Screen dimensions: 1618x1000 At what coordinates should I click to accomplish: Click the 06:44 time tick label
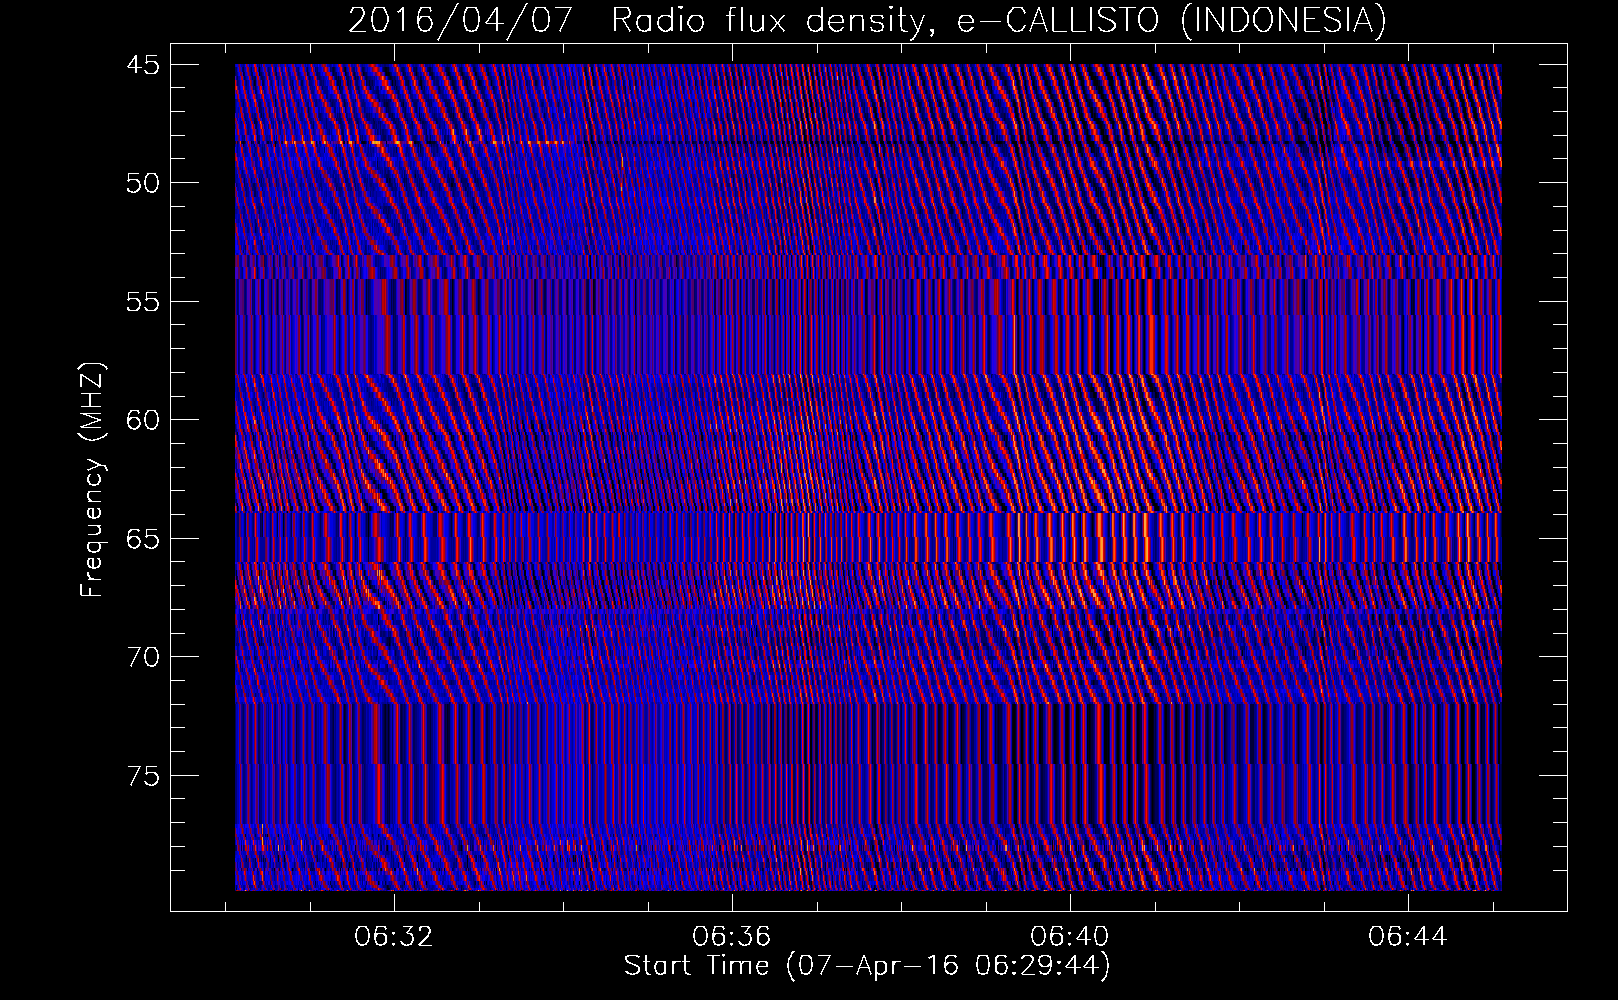[x=1408, y=936]
